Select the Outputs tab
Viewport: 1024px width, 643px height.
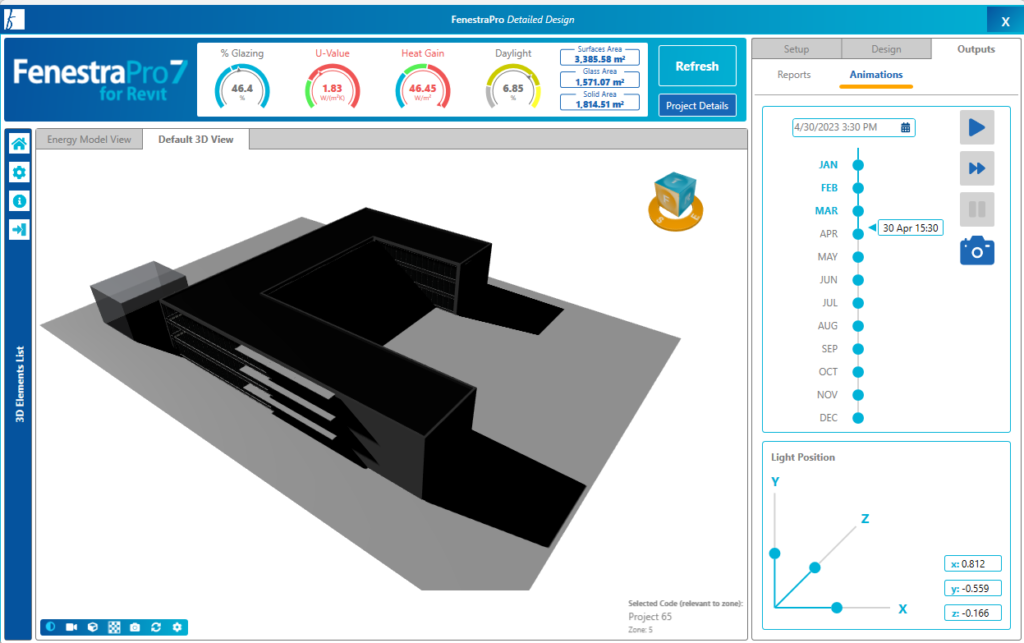click(976, 49)
